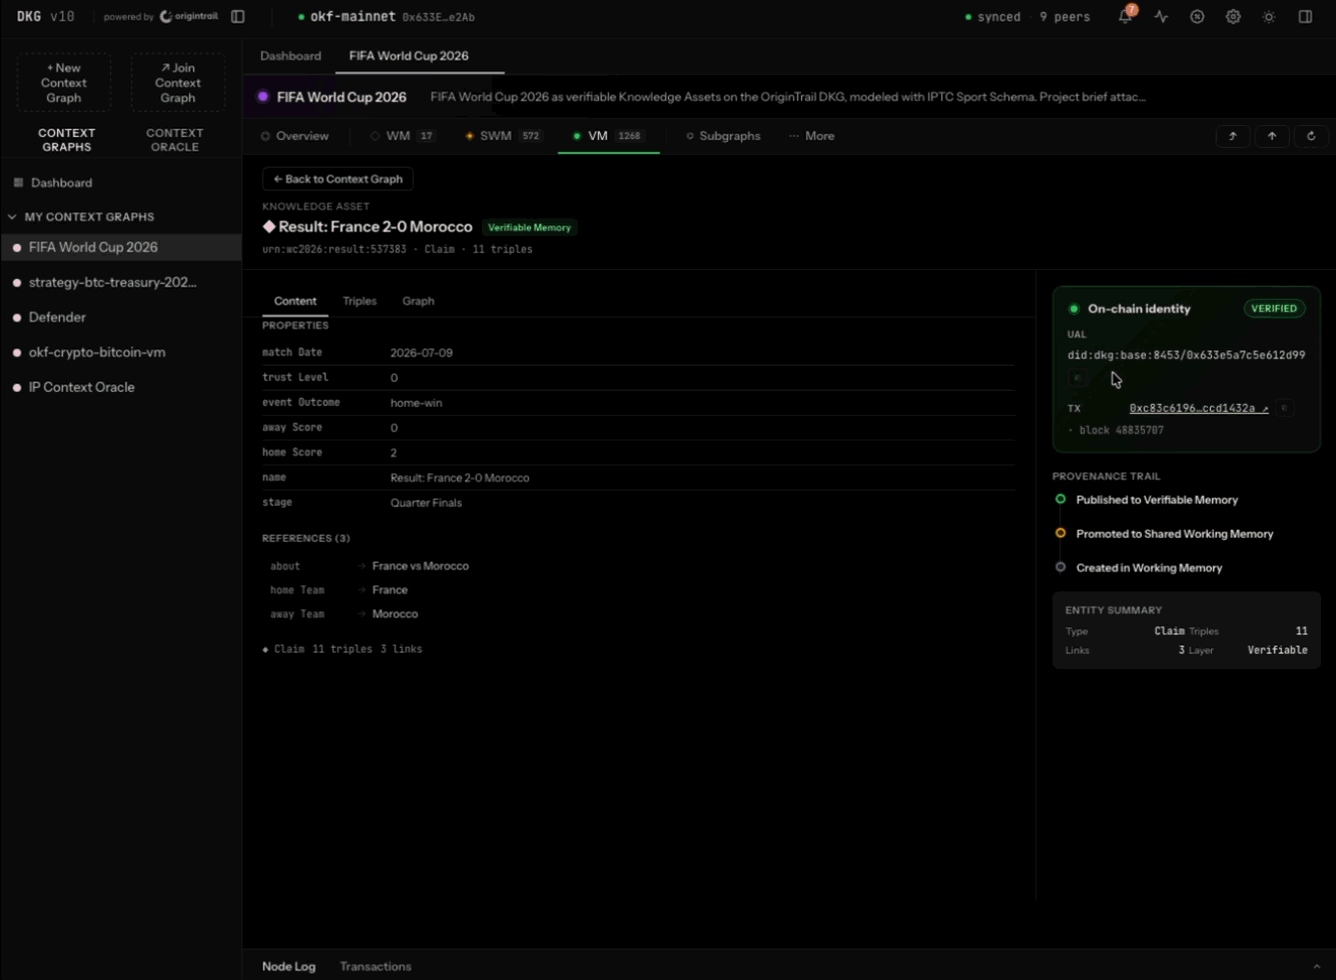Switch to the Triples sub-tab
The image size is (1336, 980).
pos(360,301)
